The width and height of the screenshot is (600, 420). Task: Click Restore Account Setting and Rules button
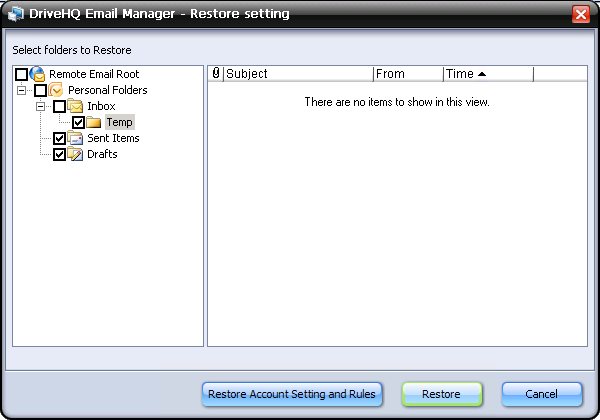click(x=292, y=394)
